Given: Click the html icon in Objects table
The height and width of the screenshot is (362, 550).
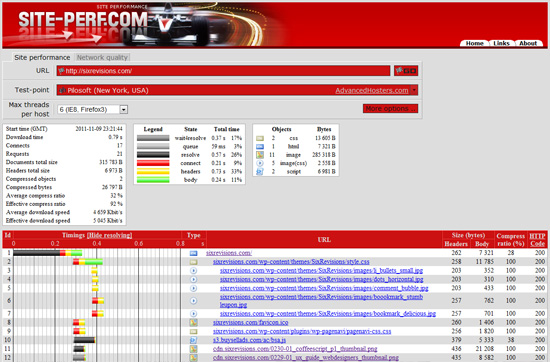Looking at the screenshot, I should pos(260,146).
